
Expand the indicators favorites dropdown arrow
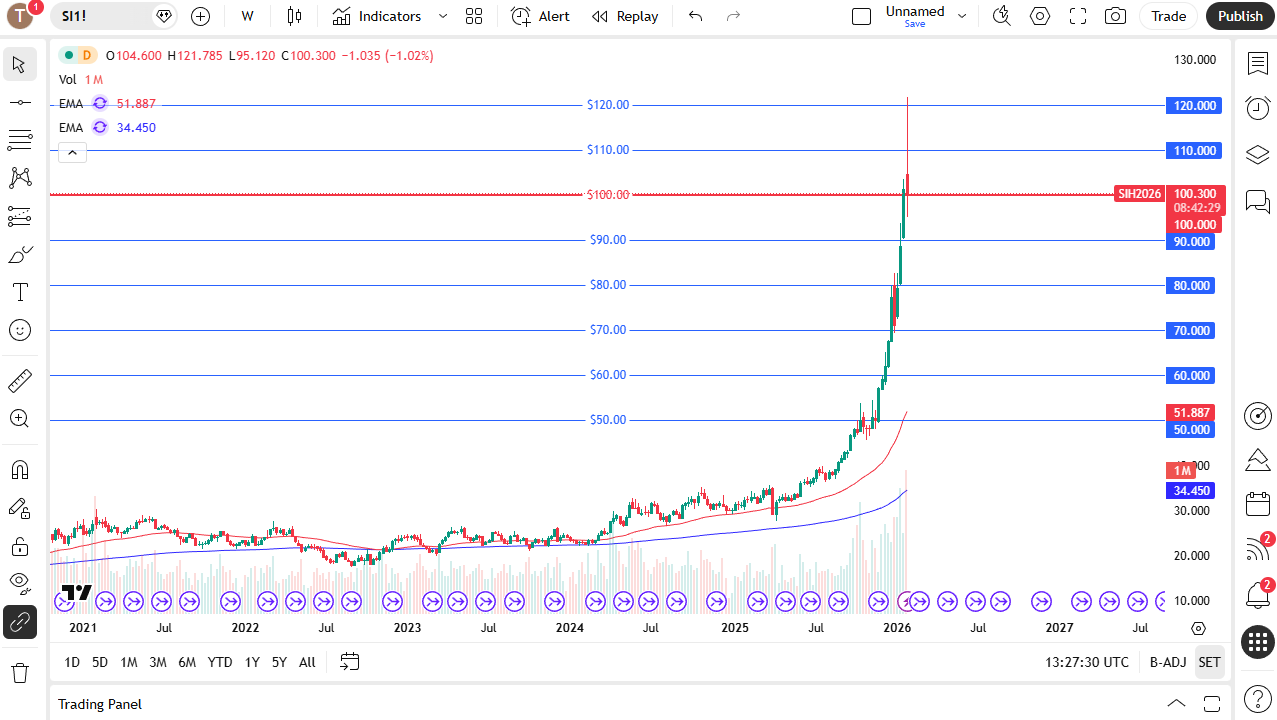click(x=443, y=16)
